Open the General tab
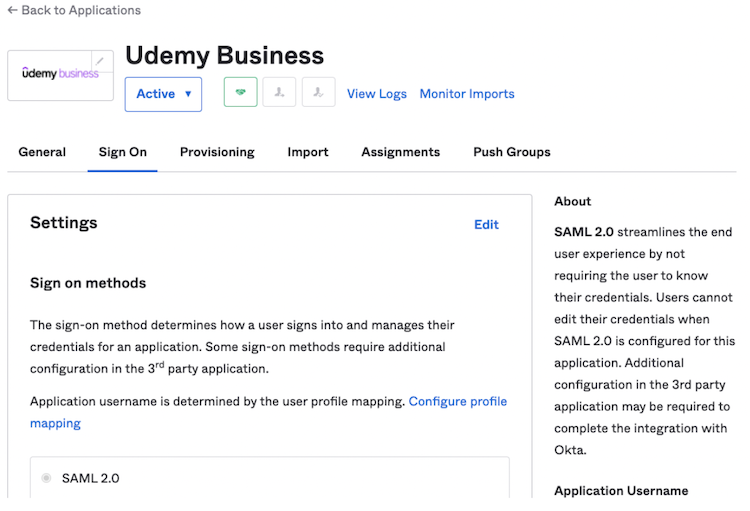Viewport: 750px width, 511px height. (42, 152)
